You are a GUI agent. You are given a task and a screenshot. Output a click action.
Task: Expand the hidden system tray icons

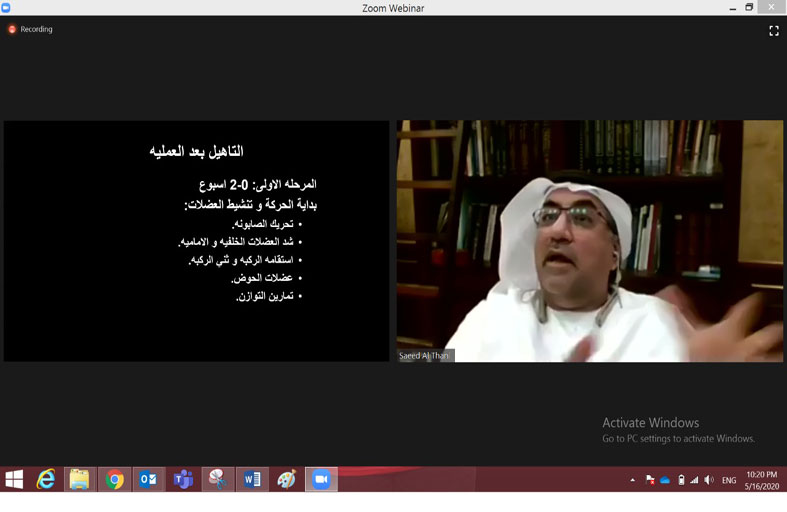coord(632,480)
